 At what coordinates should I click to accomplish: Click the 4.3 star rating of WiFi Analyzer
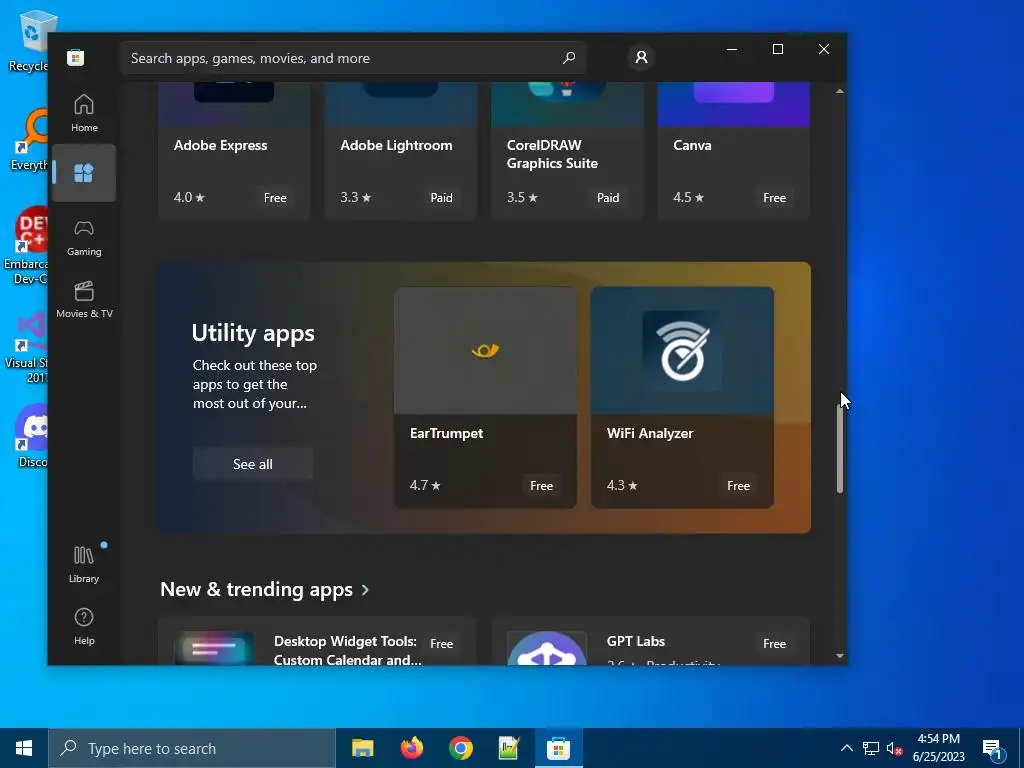622,485
